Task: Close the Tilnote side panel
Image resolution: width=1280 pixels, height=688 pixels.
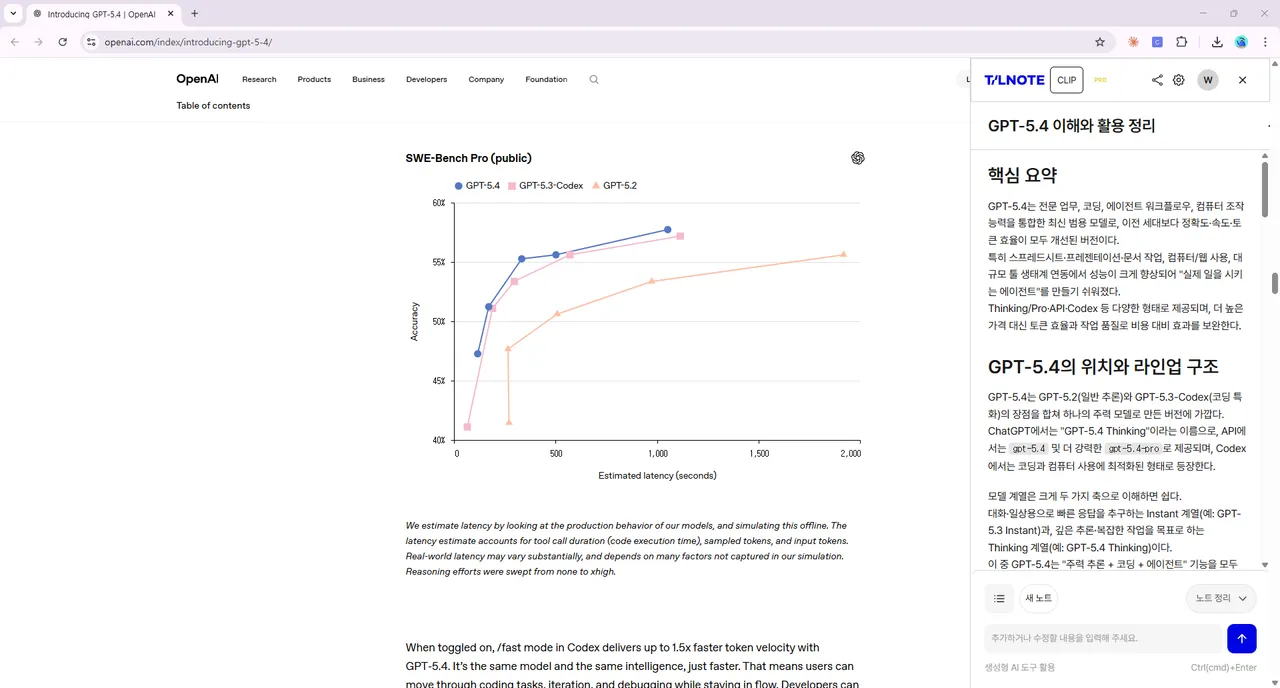Action: [x=1243, y=80]
